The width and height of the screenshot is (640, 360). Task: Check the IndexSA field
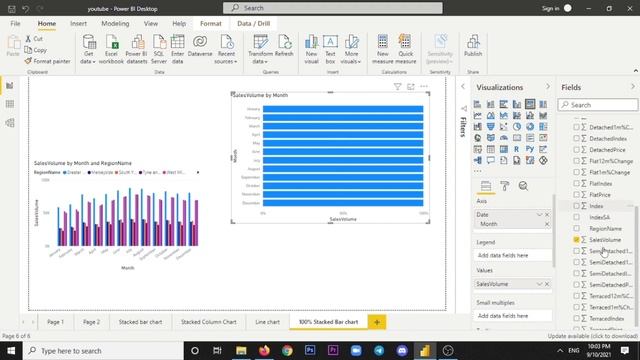click(x=576, y=217)
